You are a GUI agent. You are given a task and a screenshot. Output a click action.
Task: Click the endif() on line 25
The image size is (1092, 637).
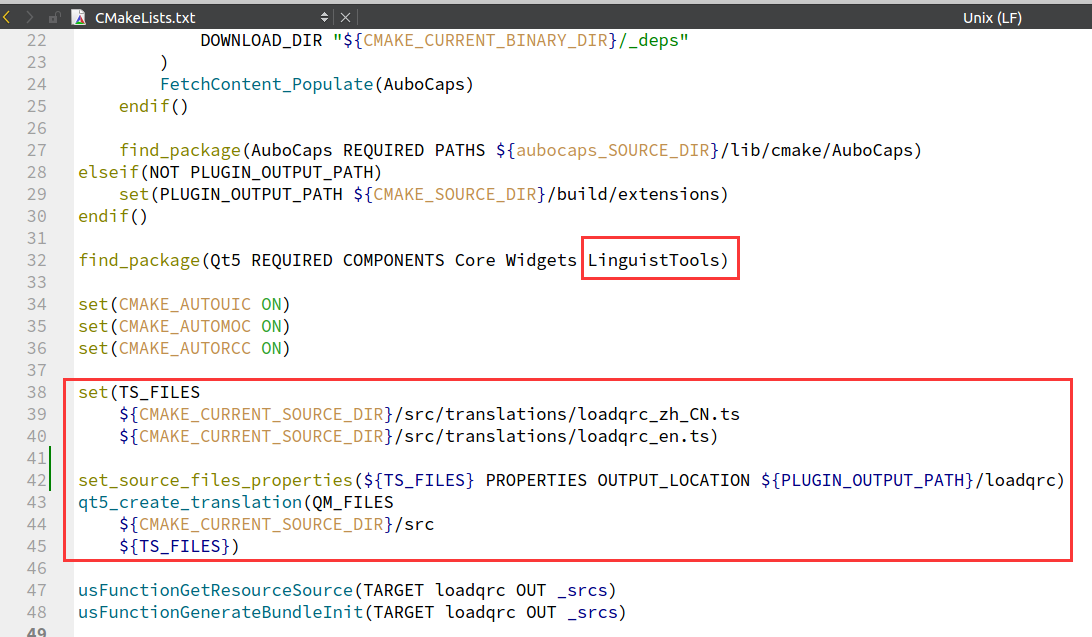tap(153, 107)
